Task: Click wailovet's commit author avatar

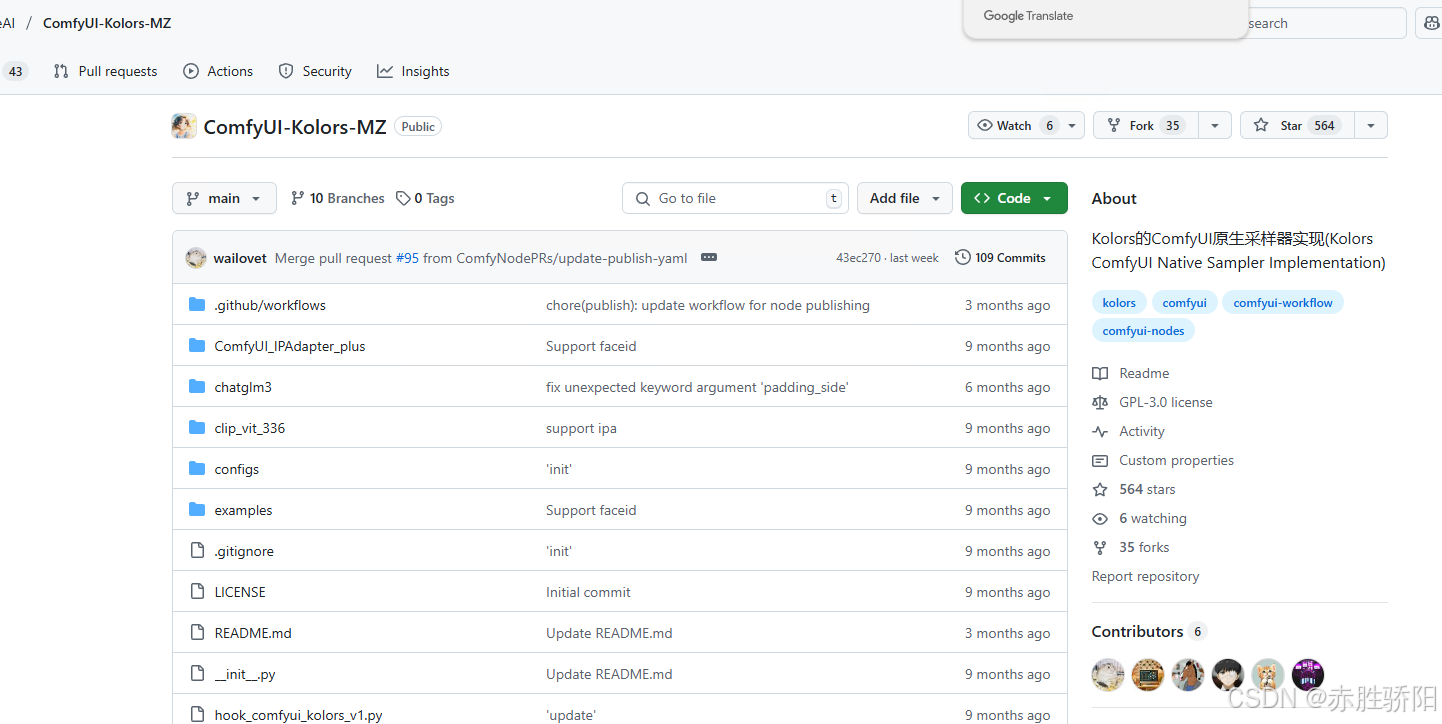Action: [x=196, y=258]
